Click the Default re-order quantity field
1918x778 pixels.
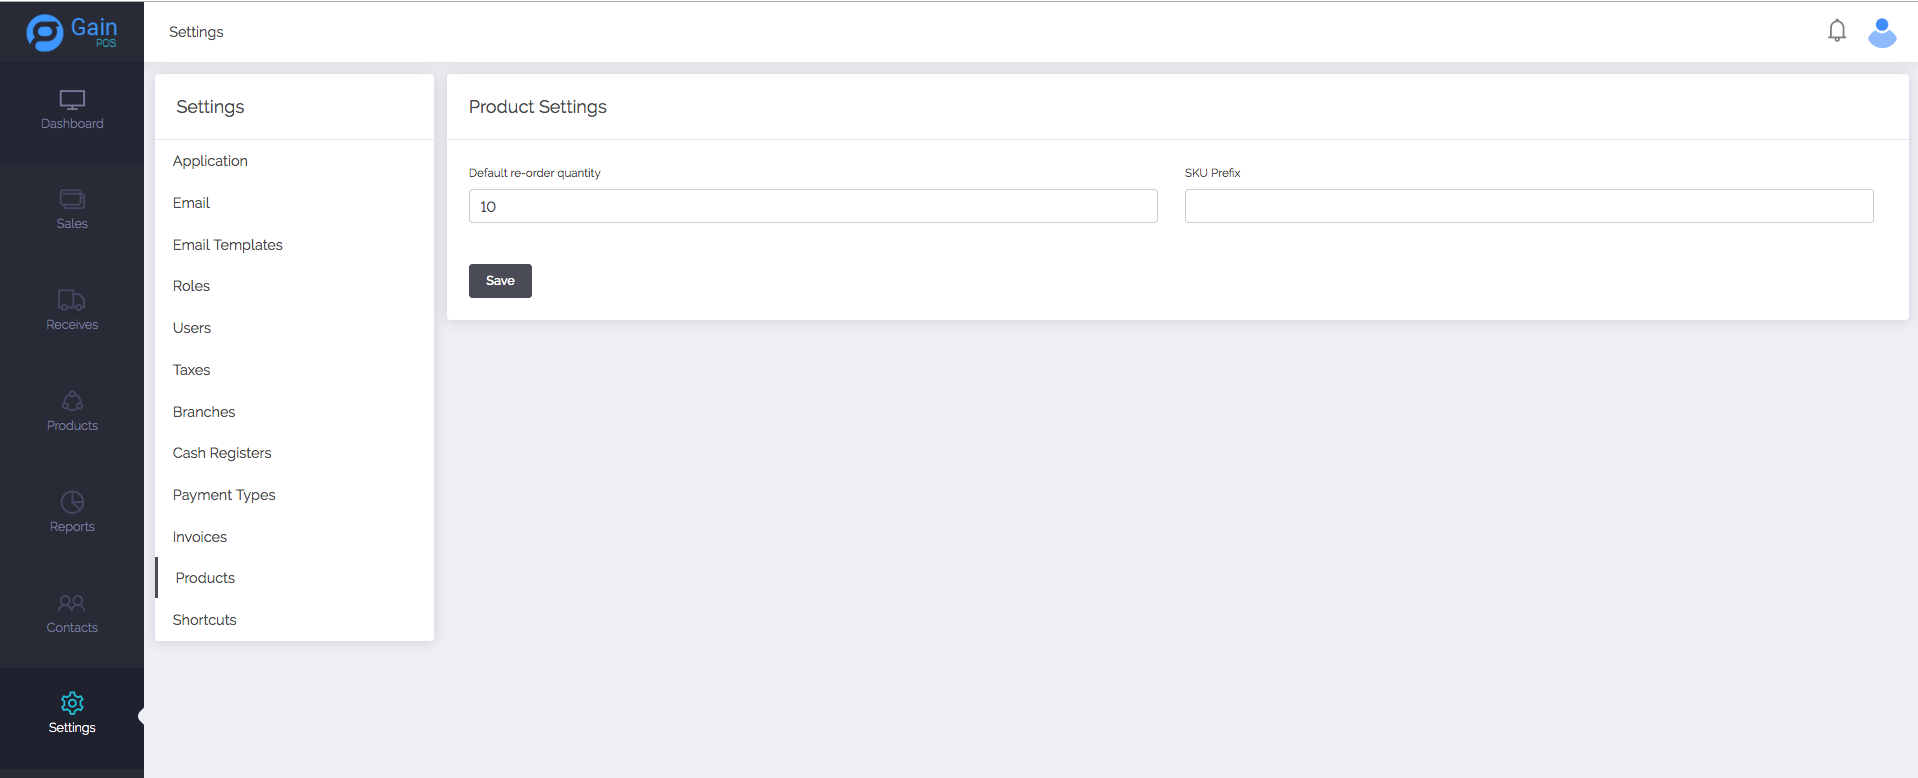pyautogui.click(x=812, y=206)
